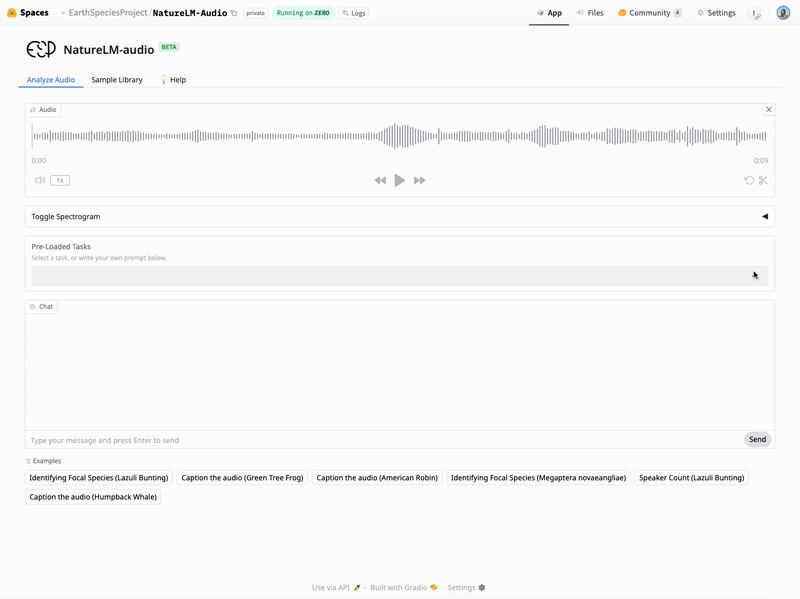Seek playback position on the waveform
Screen dimensions: 800x599
(x=400, y=135)
